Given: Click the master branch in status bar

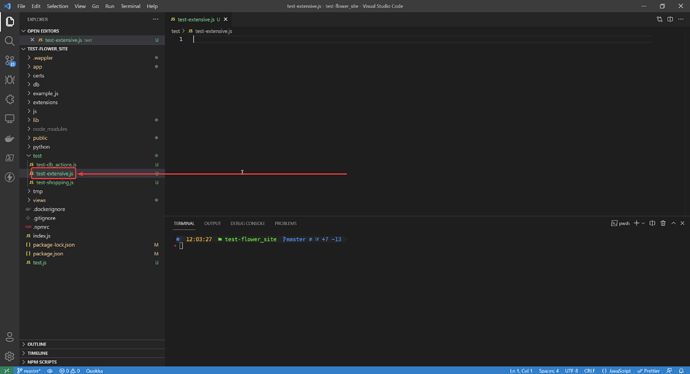Looking at the screenshot, I should tap(29, 371).
